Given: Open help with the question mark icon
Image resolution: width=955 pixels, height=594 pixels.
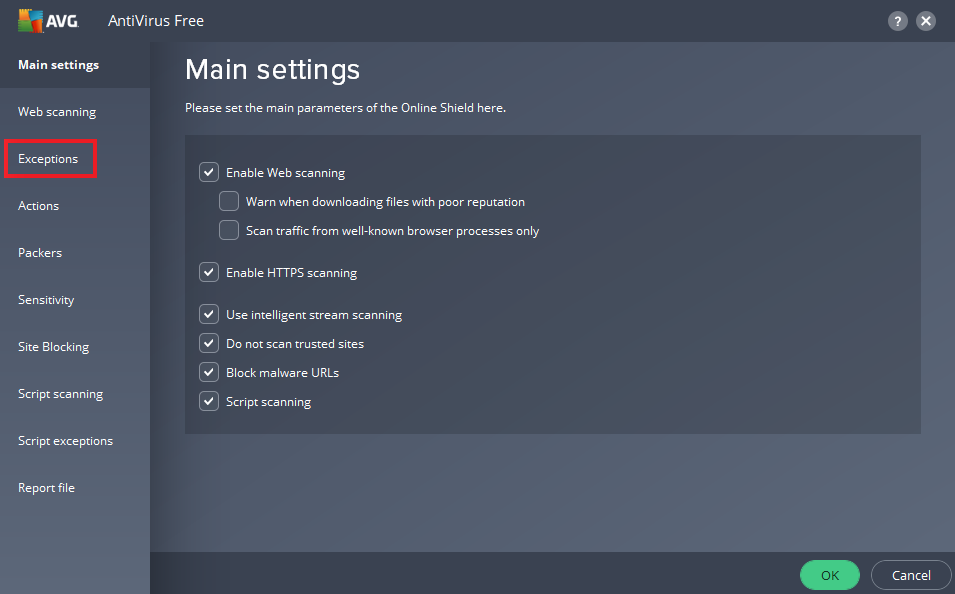Looking at the screenshot, I should click(x=898, y=21).
